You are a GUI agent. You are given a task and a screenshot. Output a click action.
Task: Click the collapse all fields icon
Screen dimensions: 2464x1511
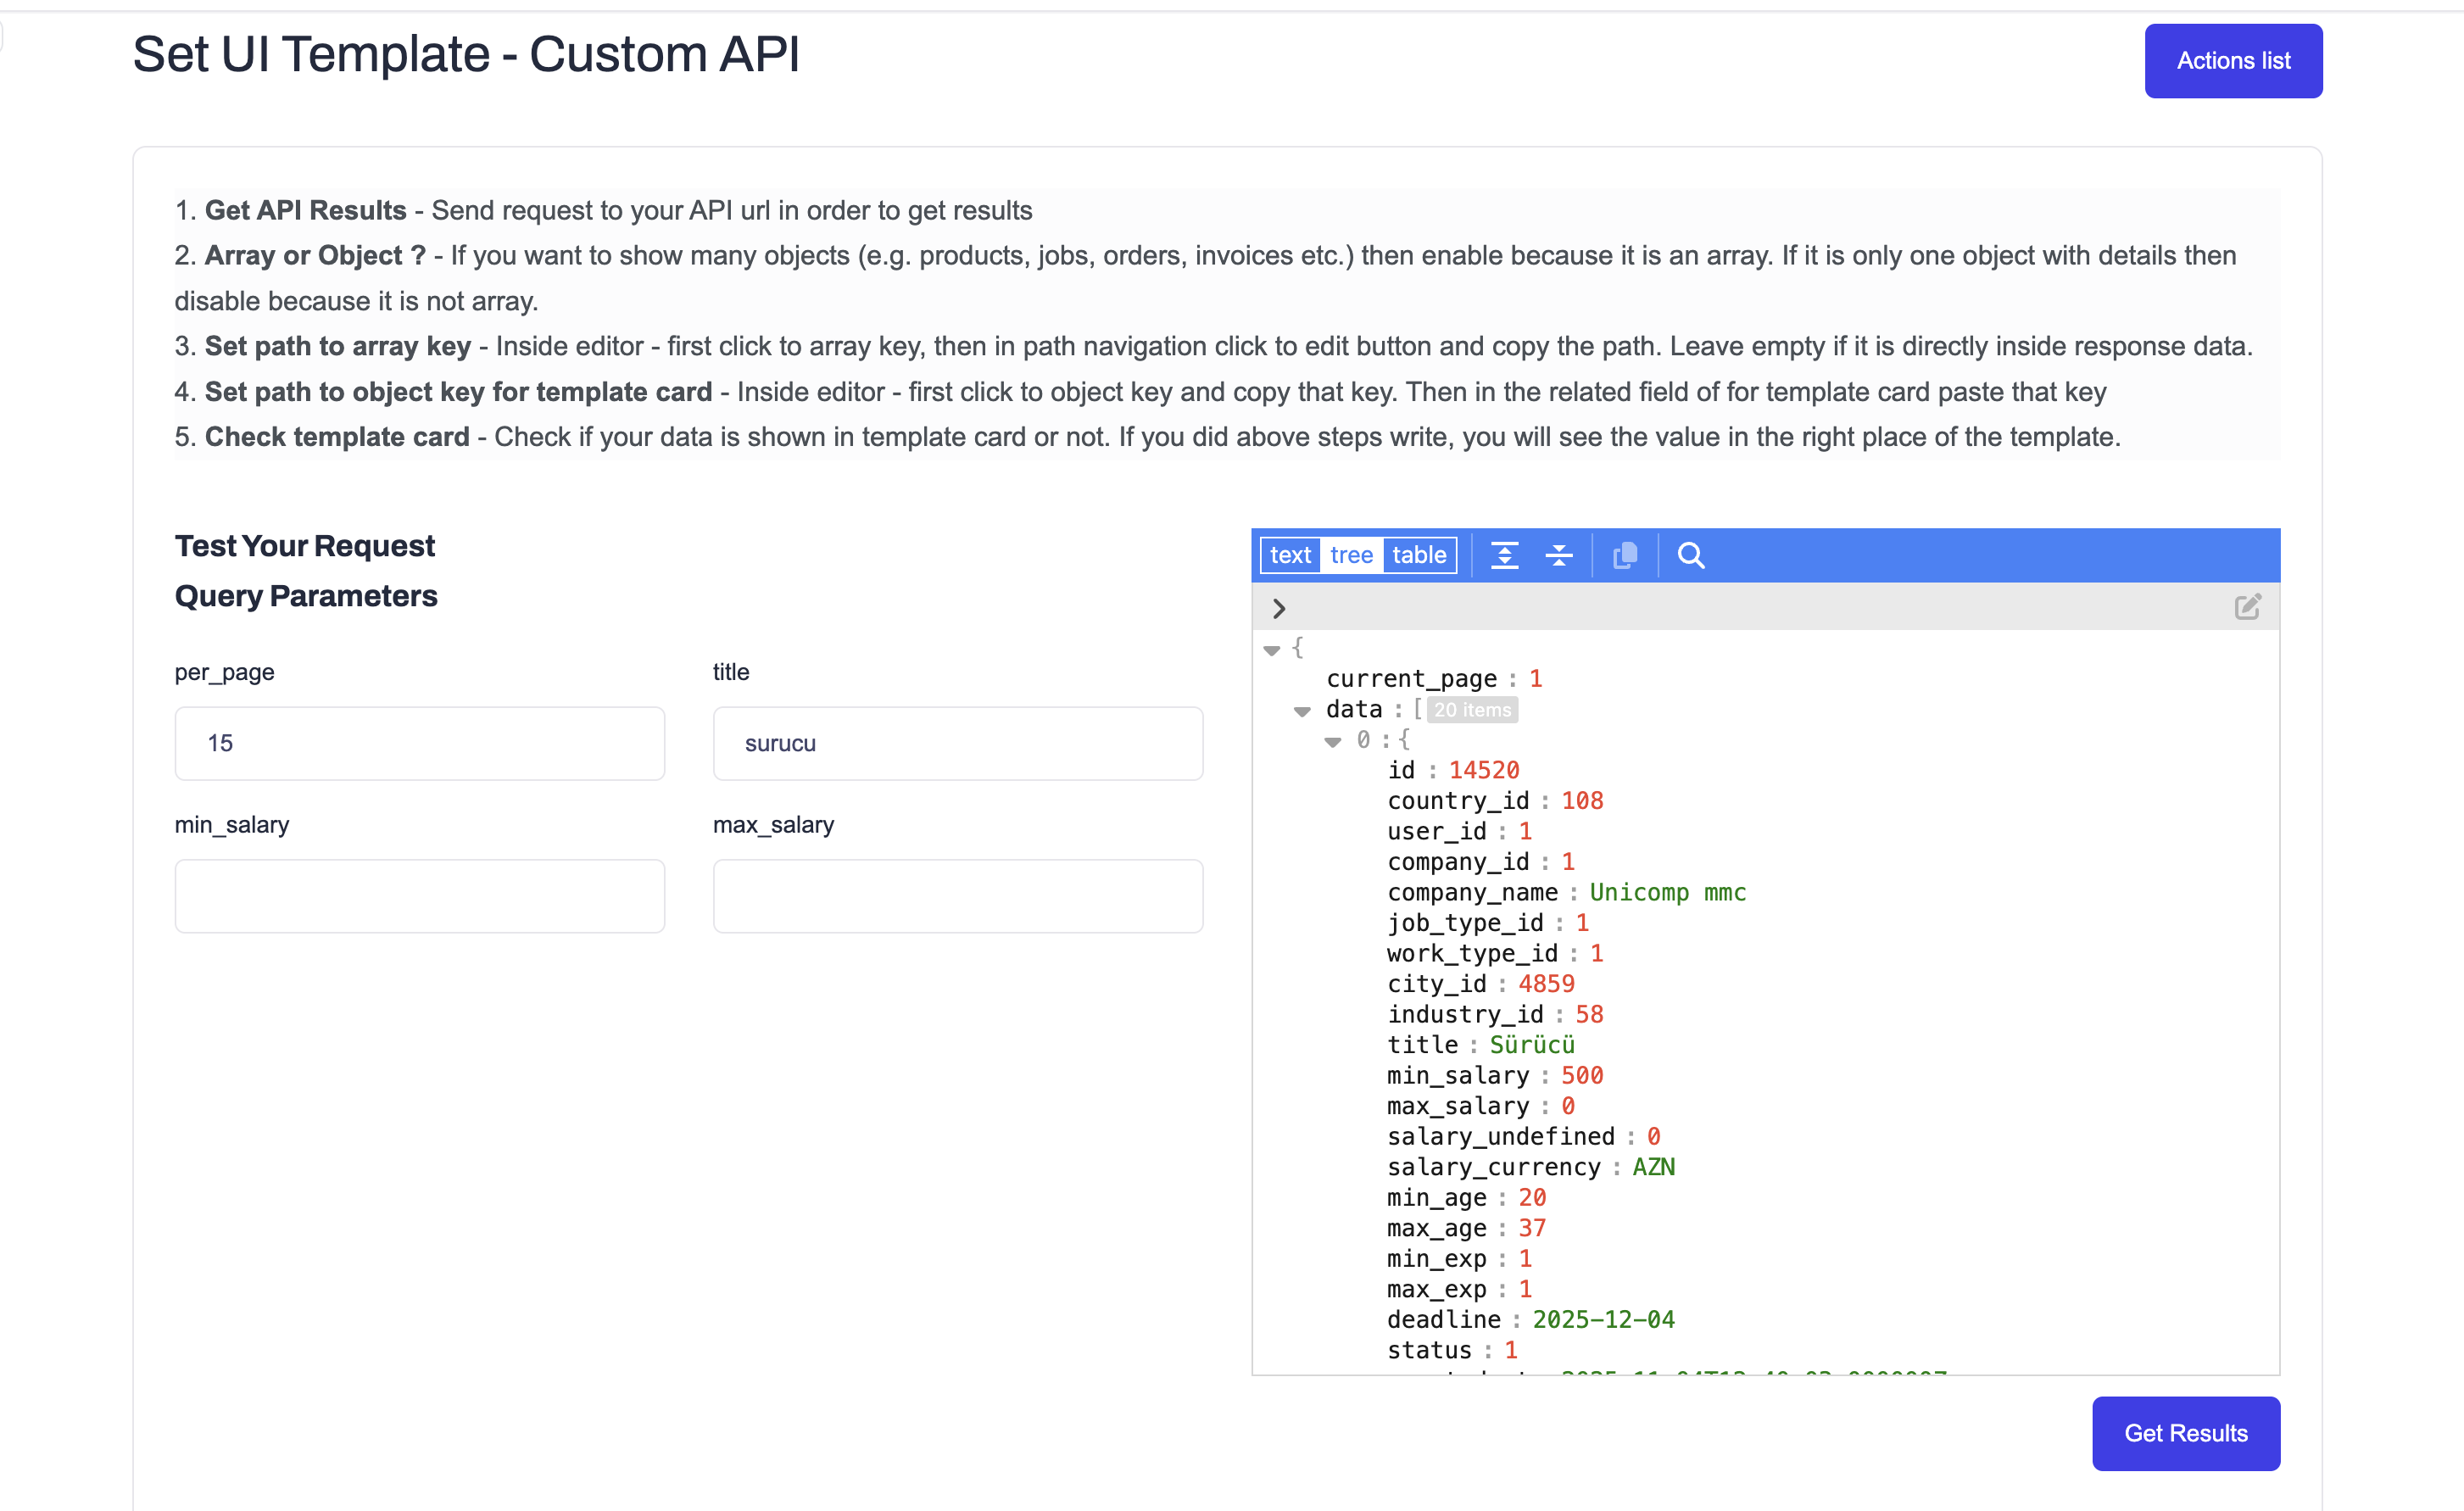(x=1558, y=555)
